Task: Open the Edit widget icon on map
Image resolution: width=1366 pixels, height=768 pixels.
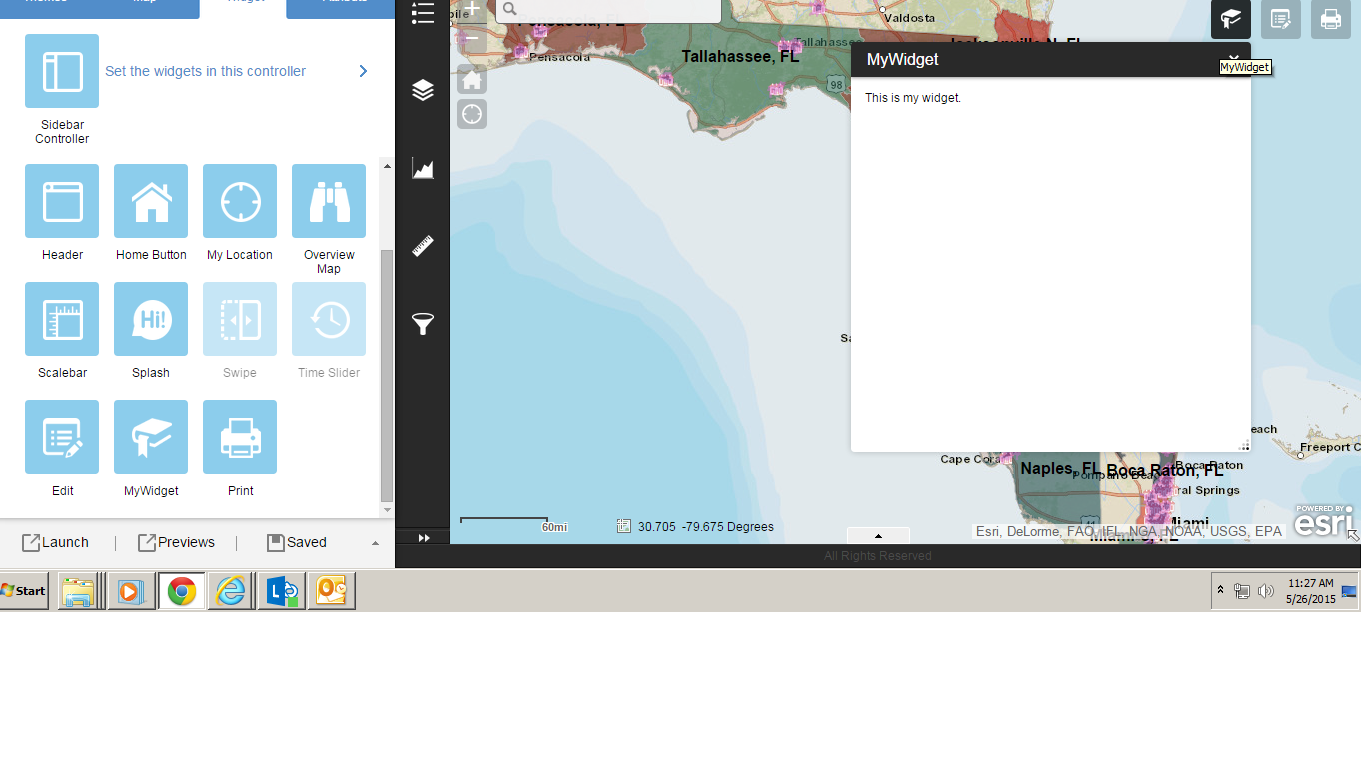Action: click(x=1281, y=19)
